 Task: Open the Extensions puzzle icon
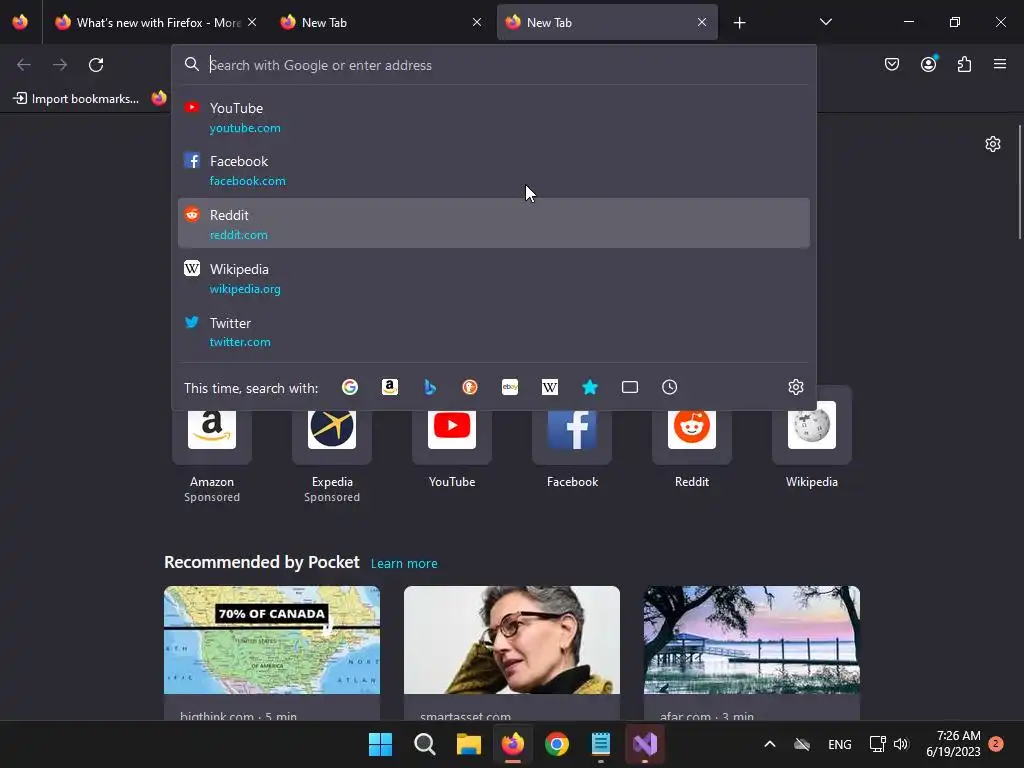964,64
